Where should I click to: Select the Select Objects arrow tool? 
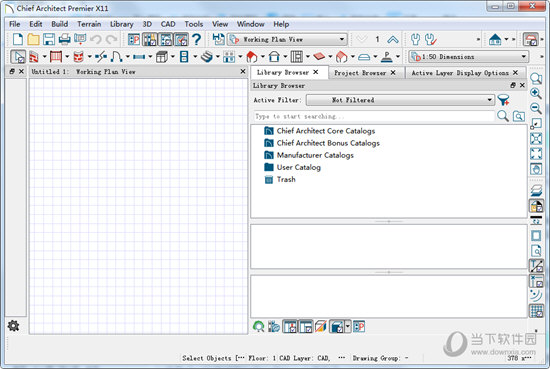pyautogui.click(x=18, y=56)
